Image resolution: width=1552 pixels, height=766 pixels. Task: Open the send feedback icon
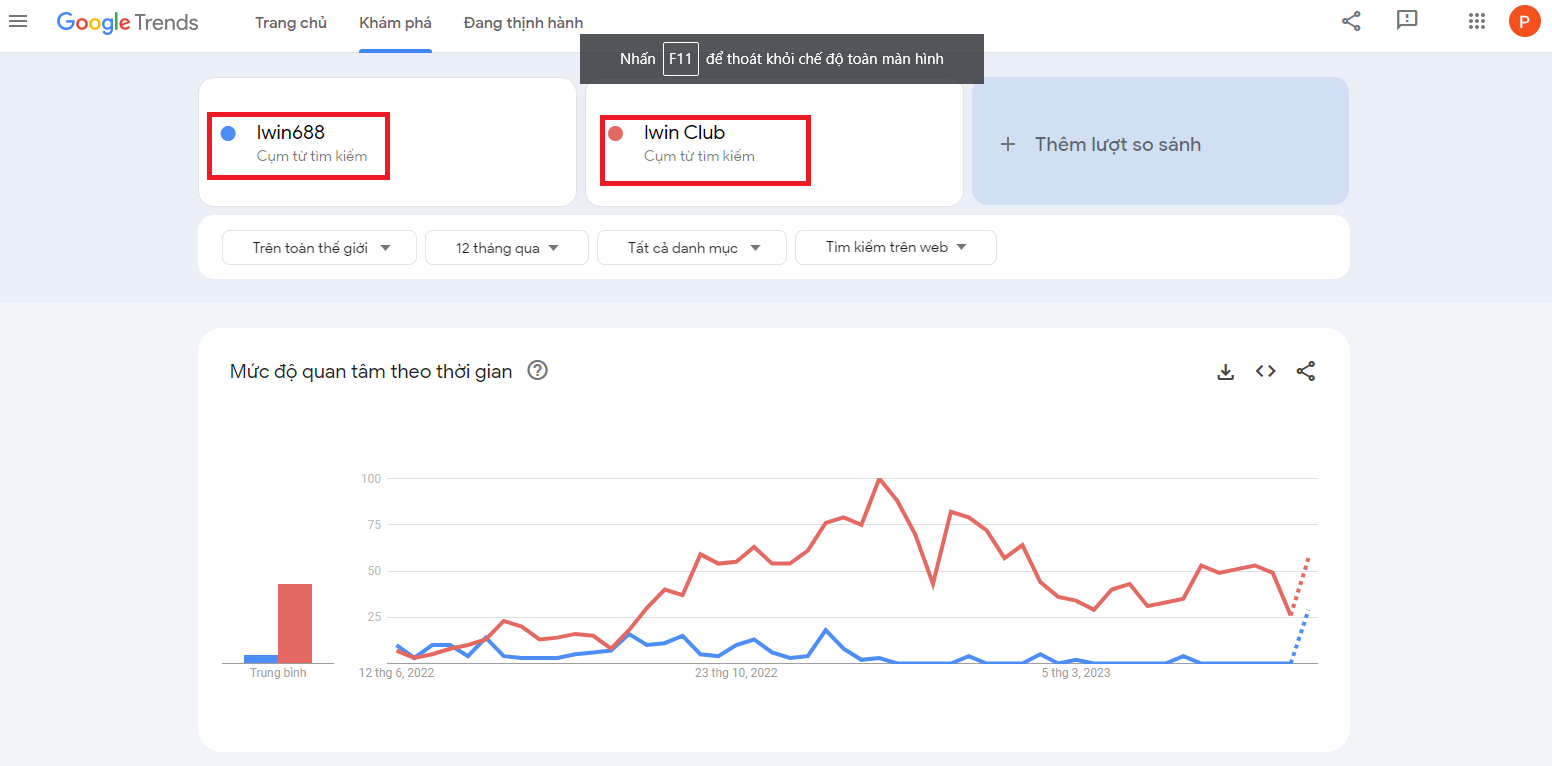pos(1407,21)
